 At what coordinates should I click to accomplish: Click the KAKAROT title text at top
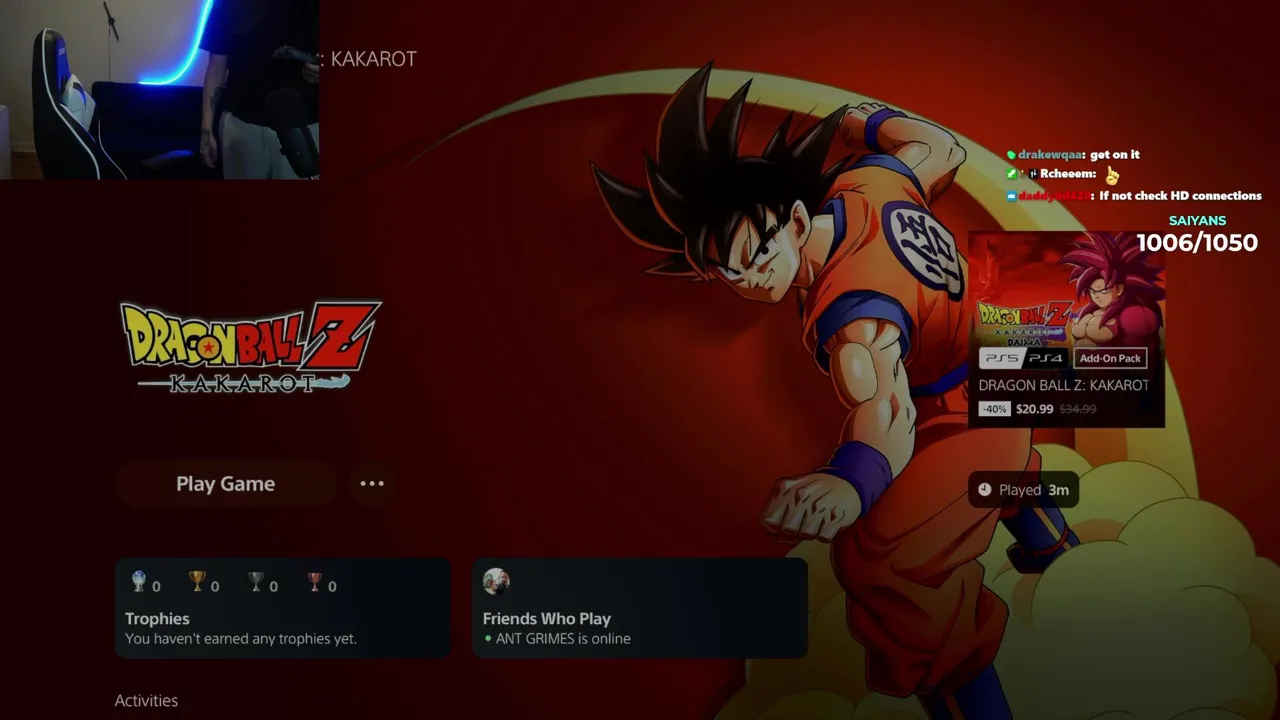point(373,59)
